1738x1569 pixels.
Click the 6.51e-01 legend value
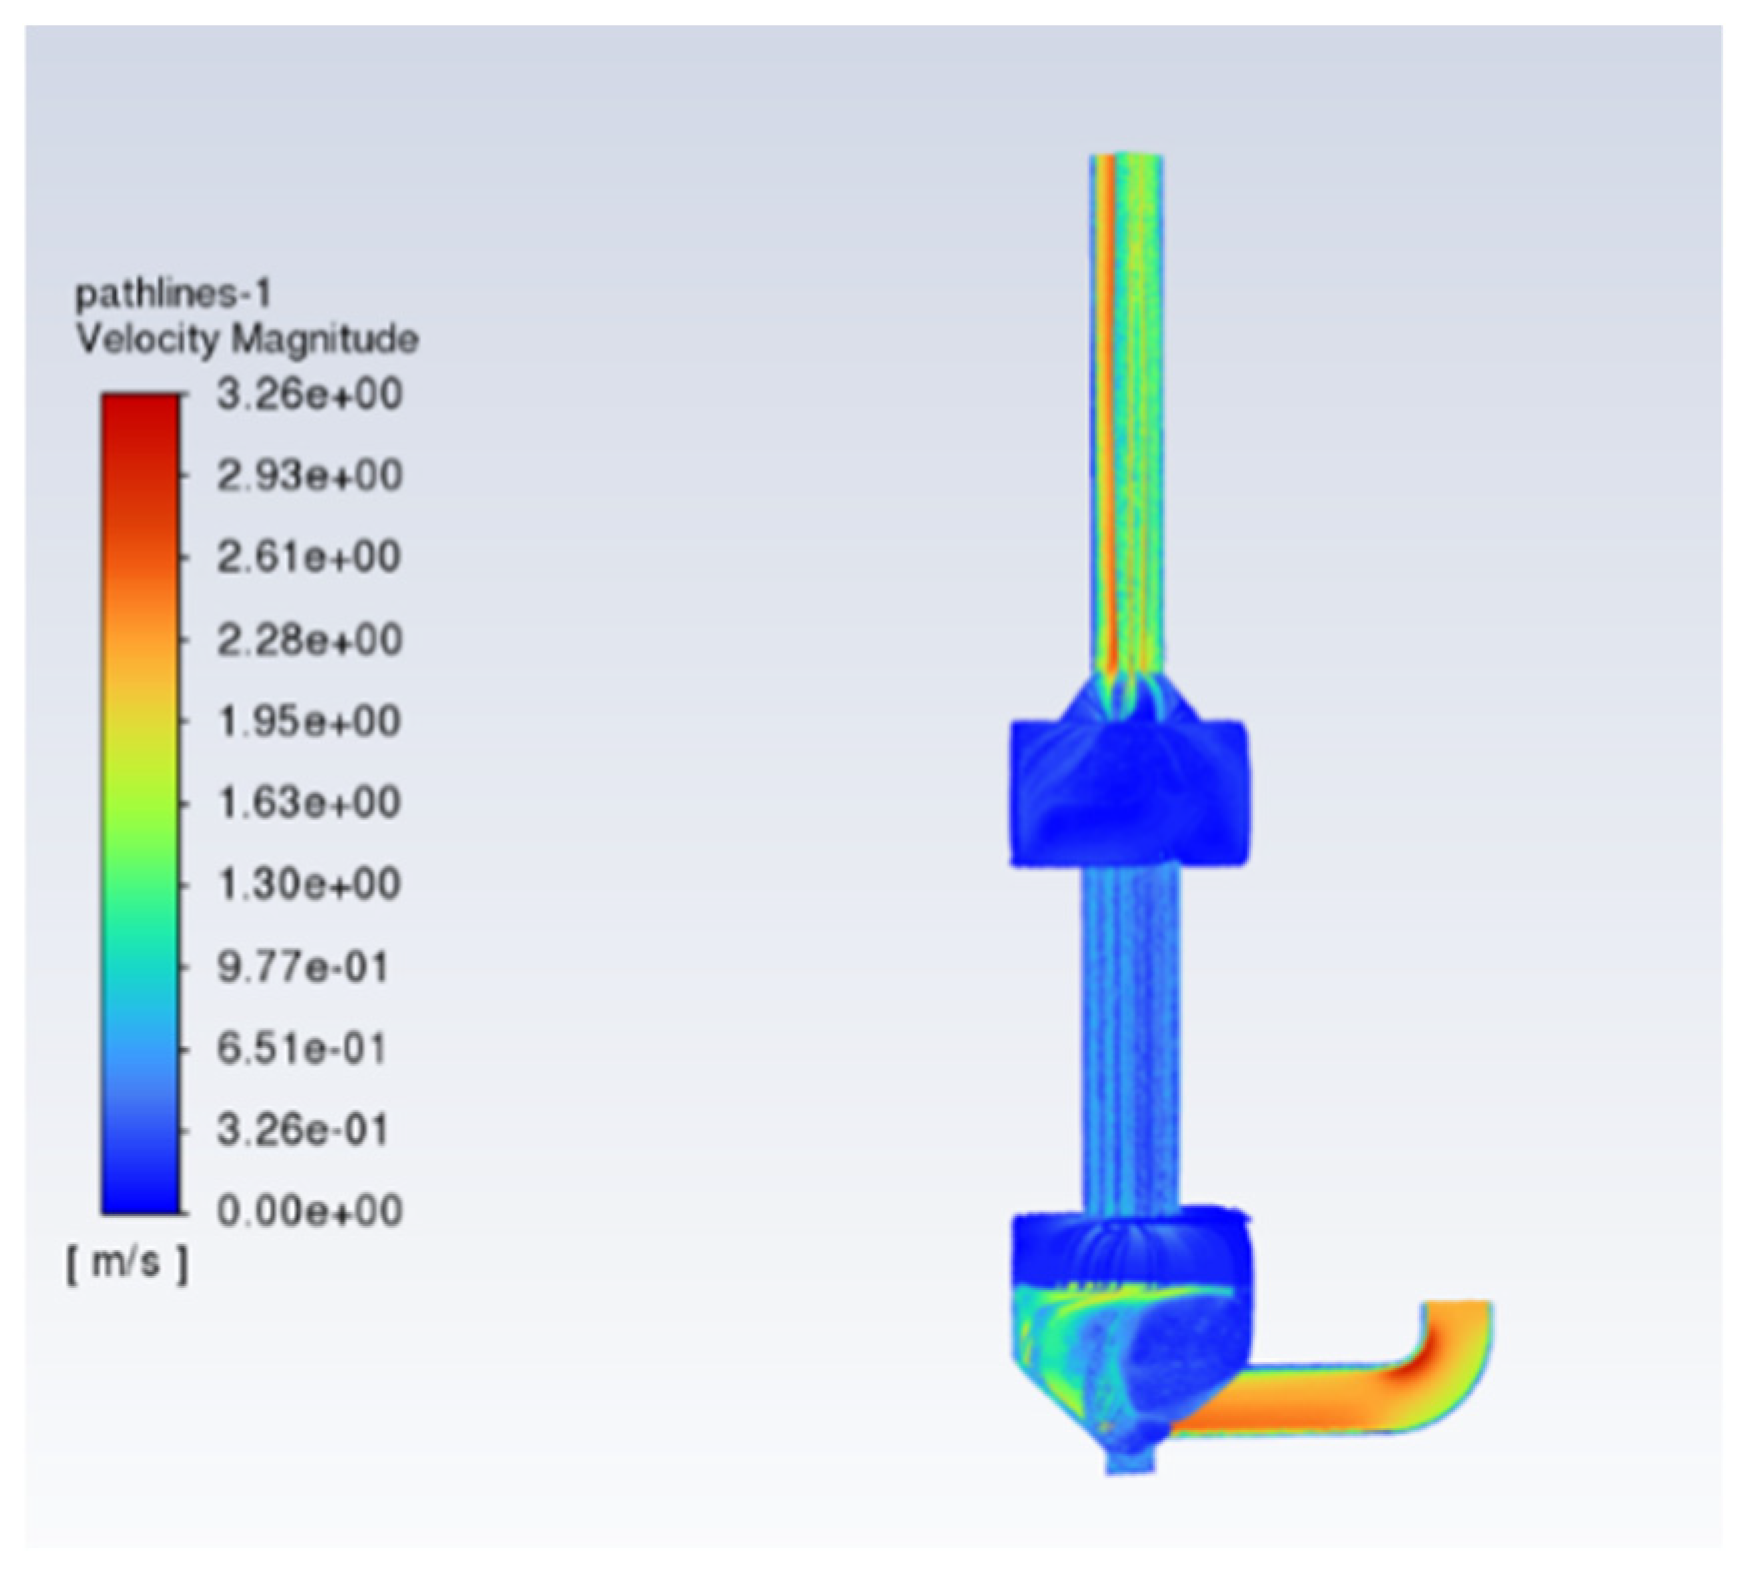(302, 1049)
